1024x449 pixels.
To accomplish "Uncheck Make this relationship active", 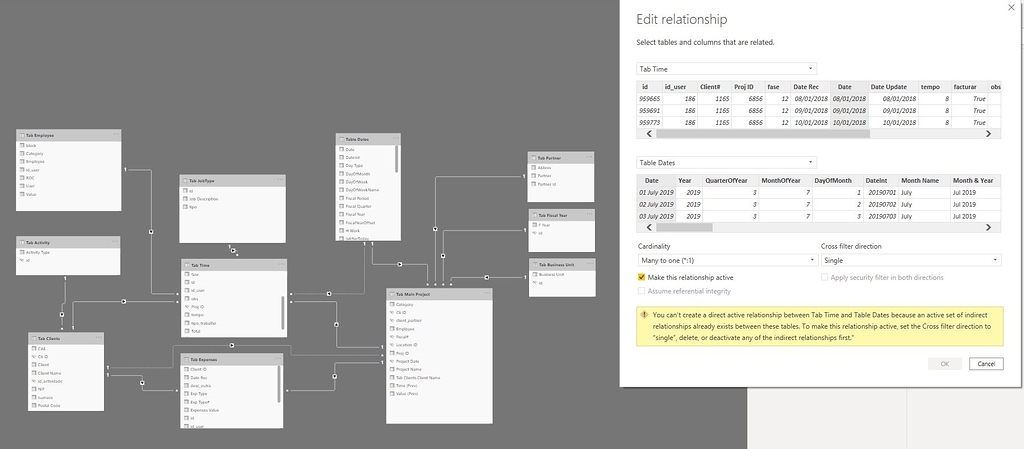I will (x=642, y=277).
